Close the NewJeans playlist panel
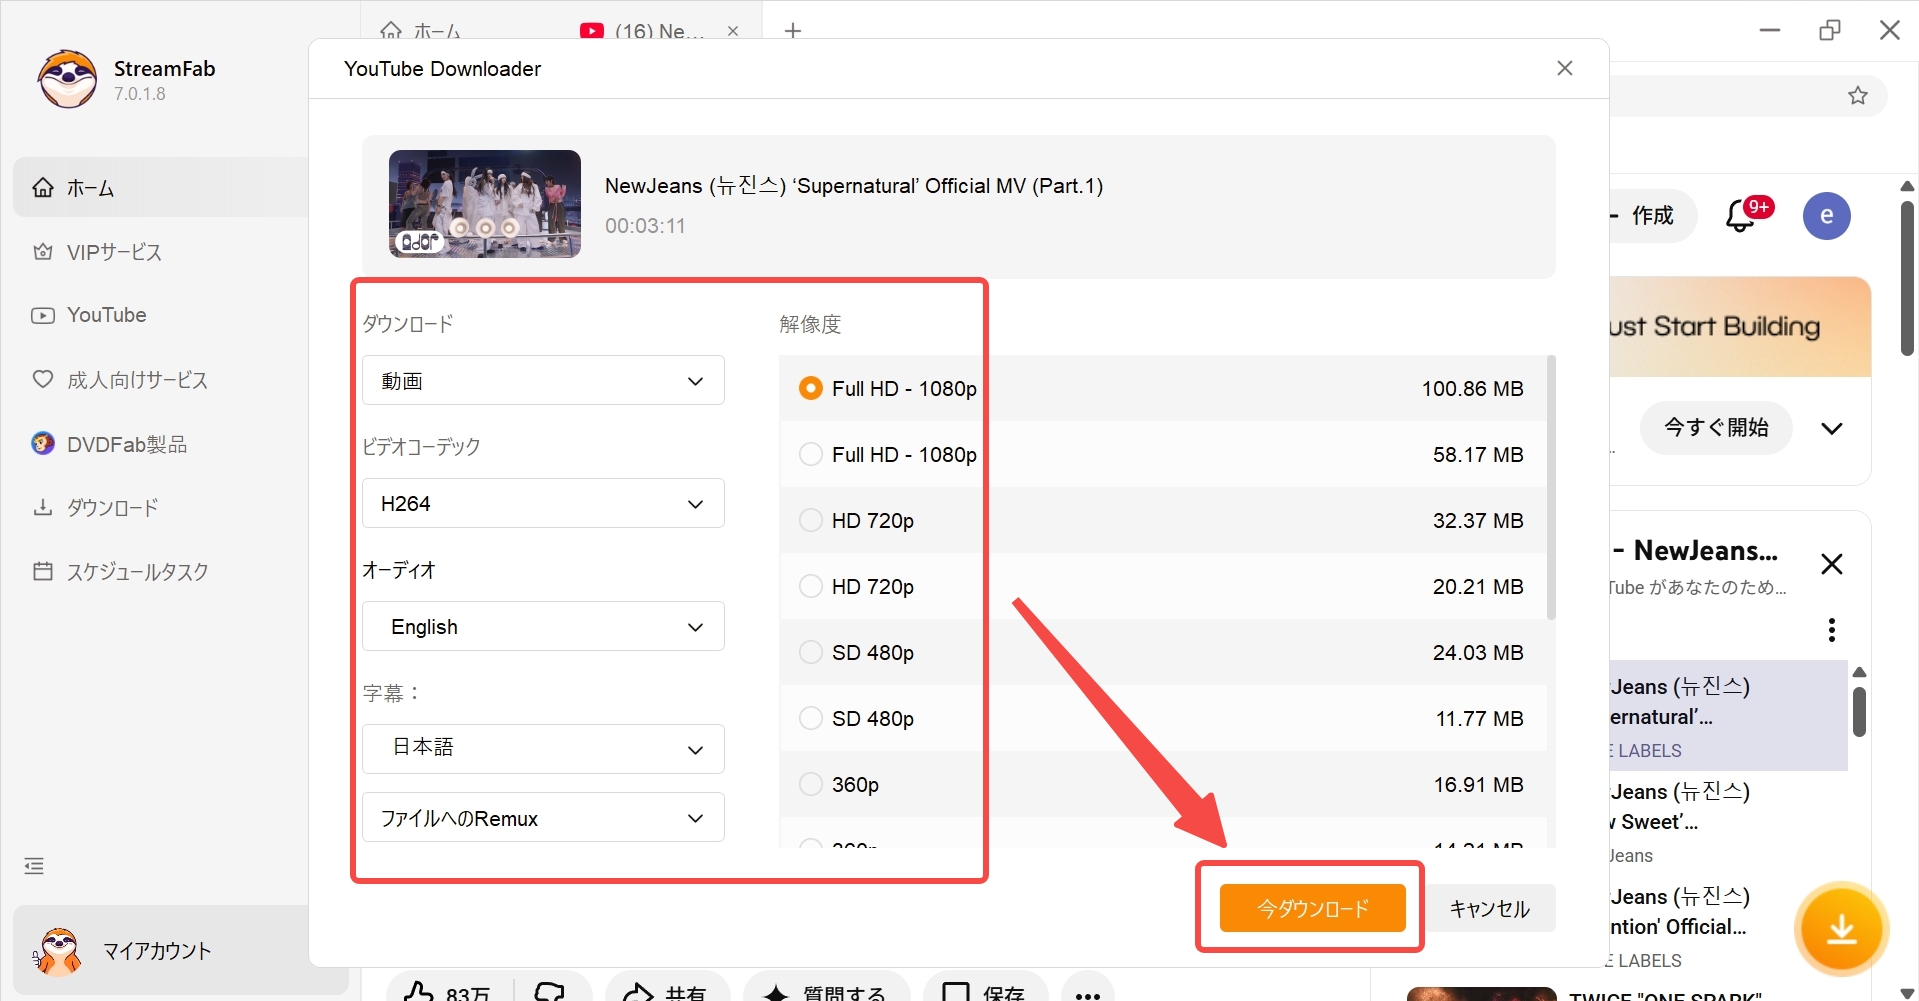 1832,564
